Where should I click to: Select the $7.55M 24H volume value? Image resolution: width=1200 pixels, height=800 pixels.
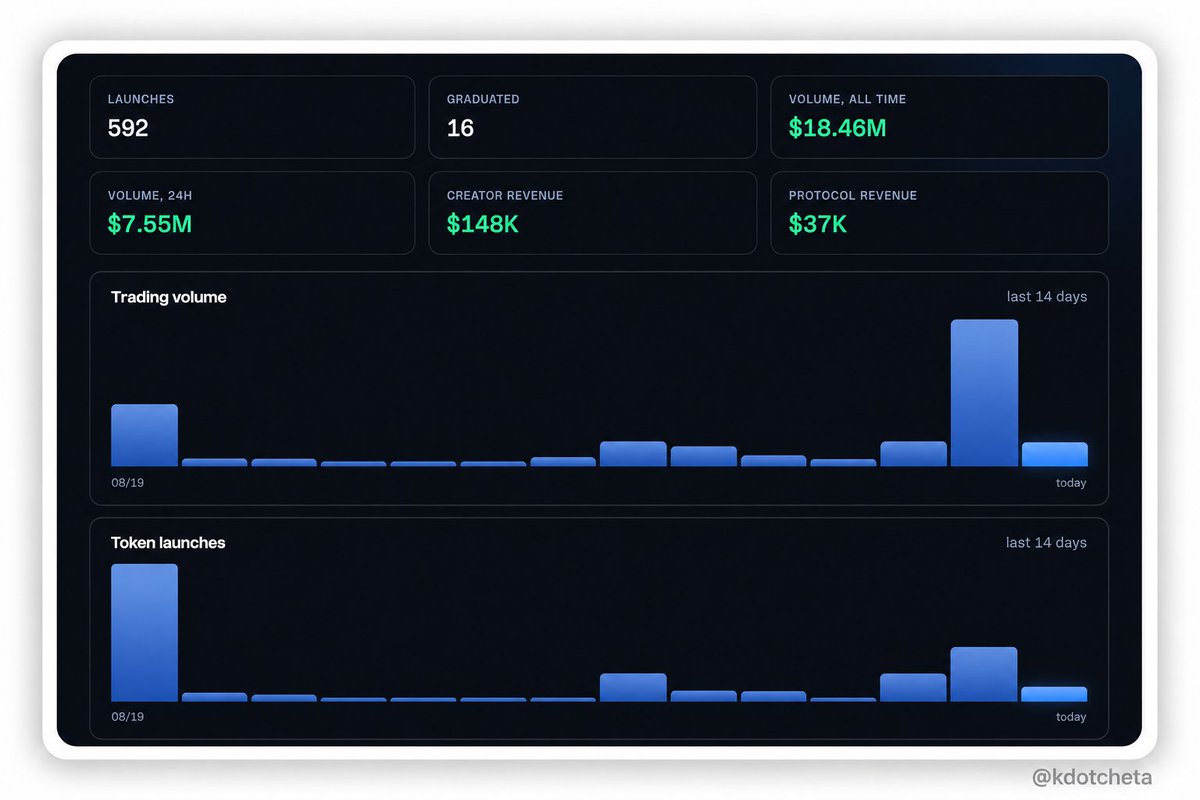(150, 224)
